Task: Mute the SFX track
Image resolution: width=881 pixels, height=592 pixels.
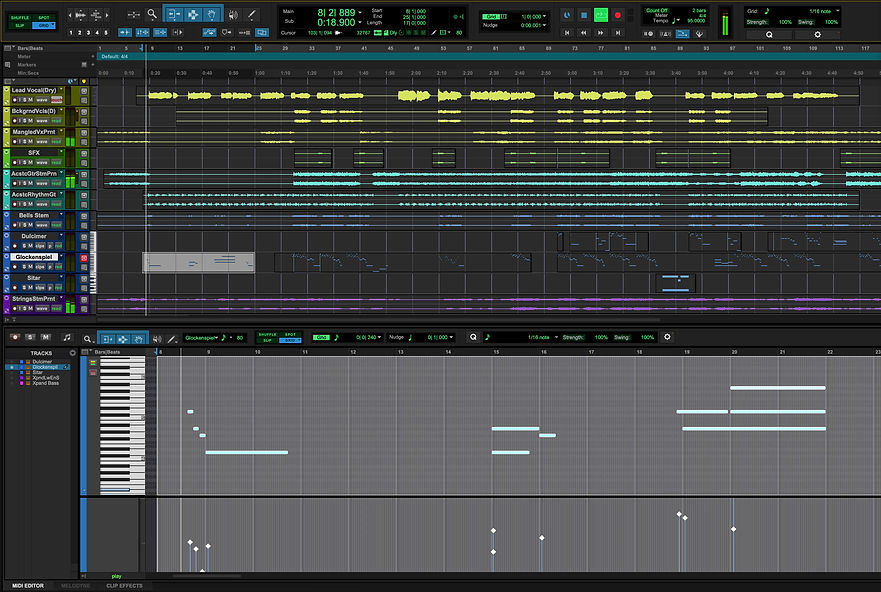Action: pos(30,161)
